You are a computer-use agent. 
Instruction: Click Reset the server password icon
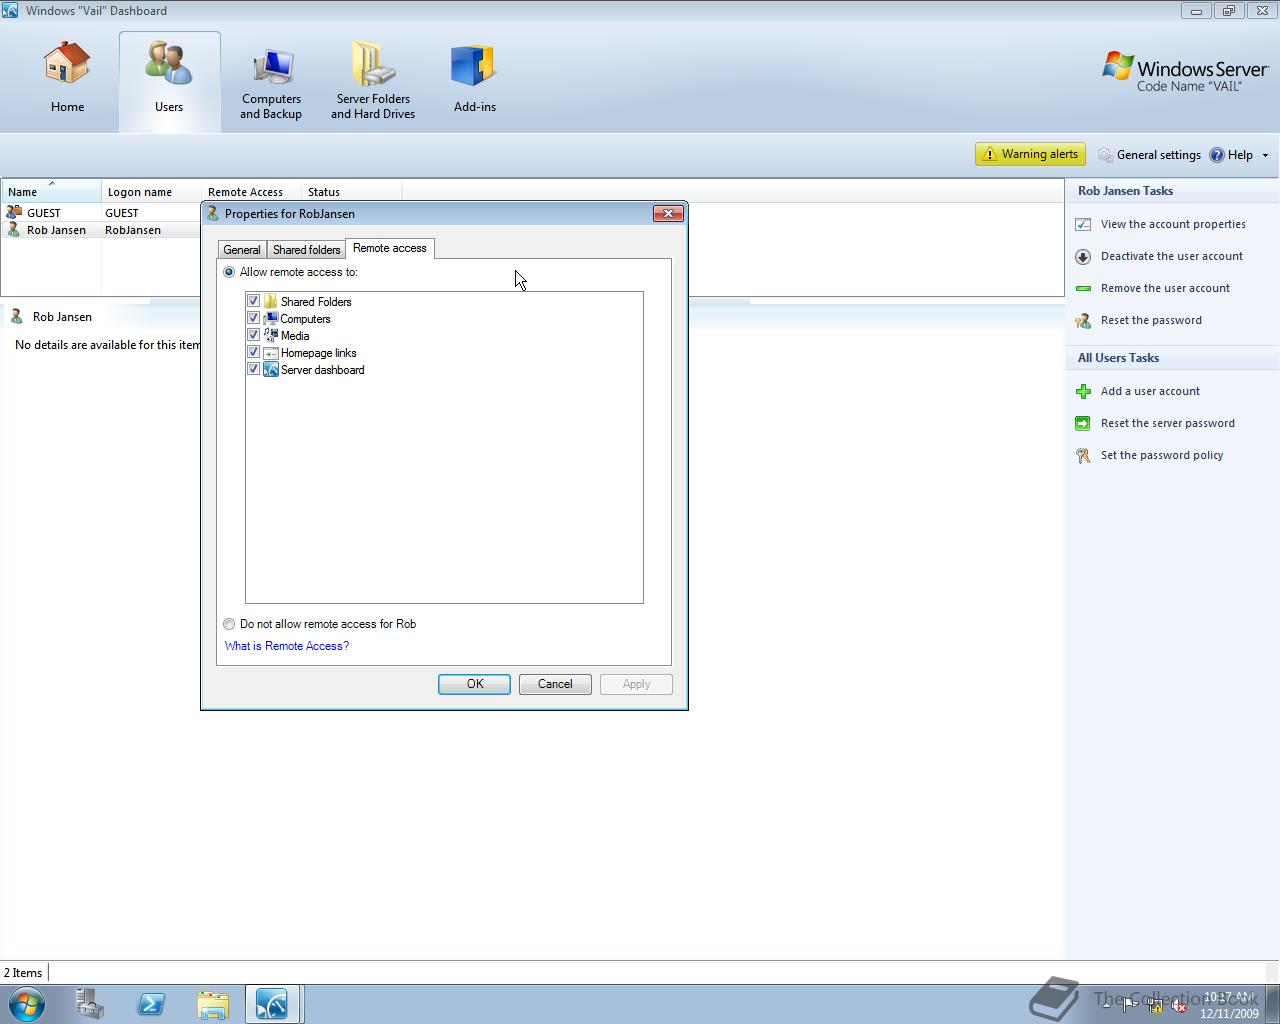coord(1083,424)
